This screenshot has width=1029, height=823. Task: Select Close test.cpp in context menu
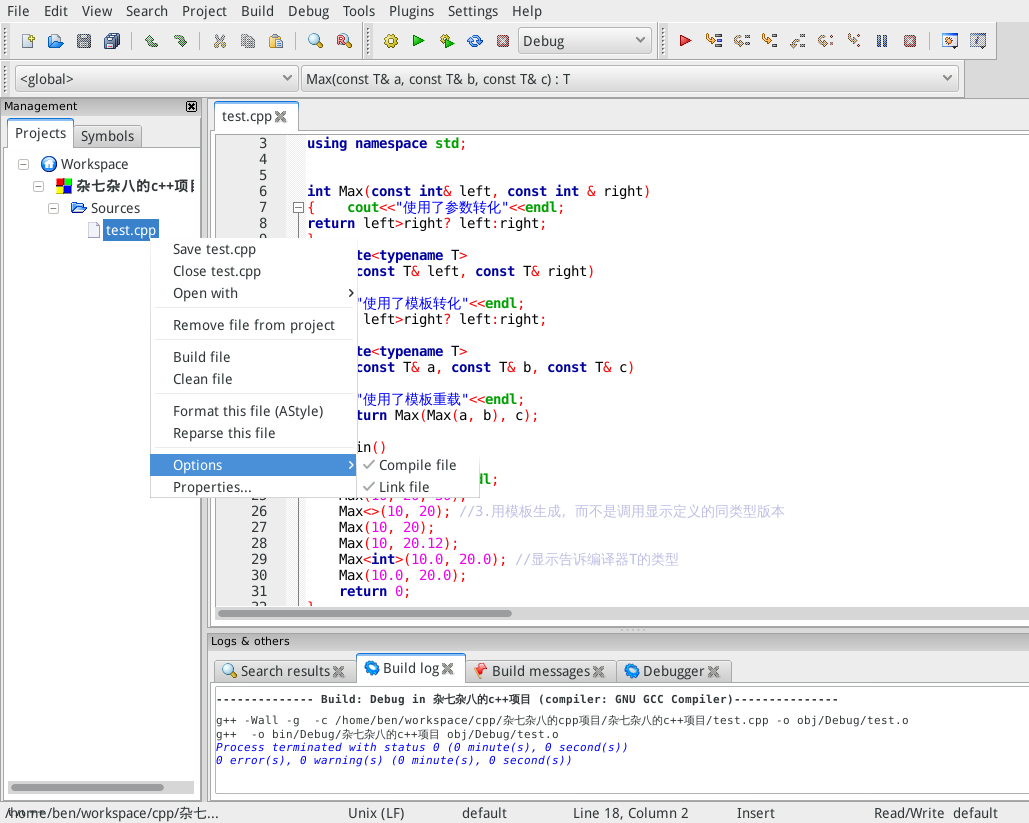tap(254, 271)
